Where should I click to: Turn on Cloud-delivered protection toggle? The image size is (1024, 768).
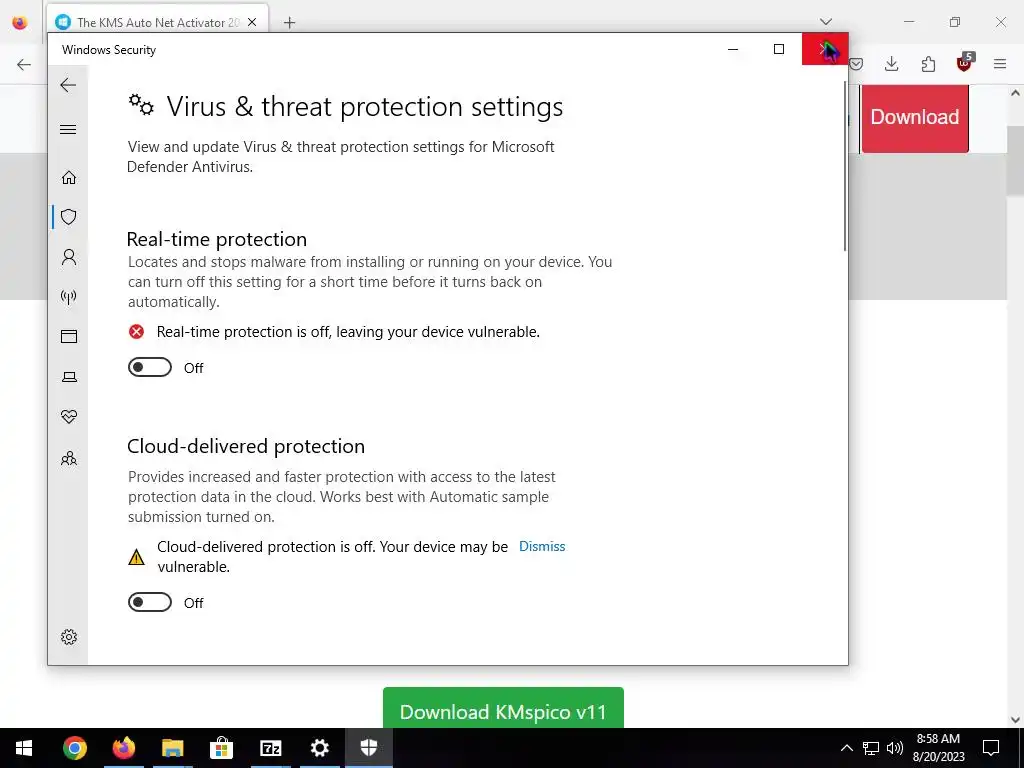[150, 602]
